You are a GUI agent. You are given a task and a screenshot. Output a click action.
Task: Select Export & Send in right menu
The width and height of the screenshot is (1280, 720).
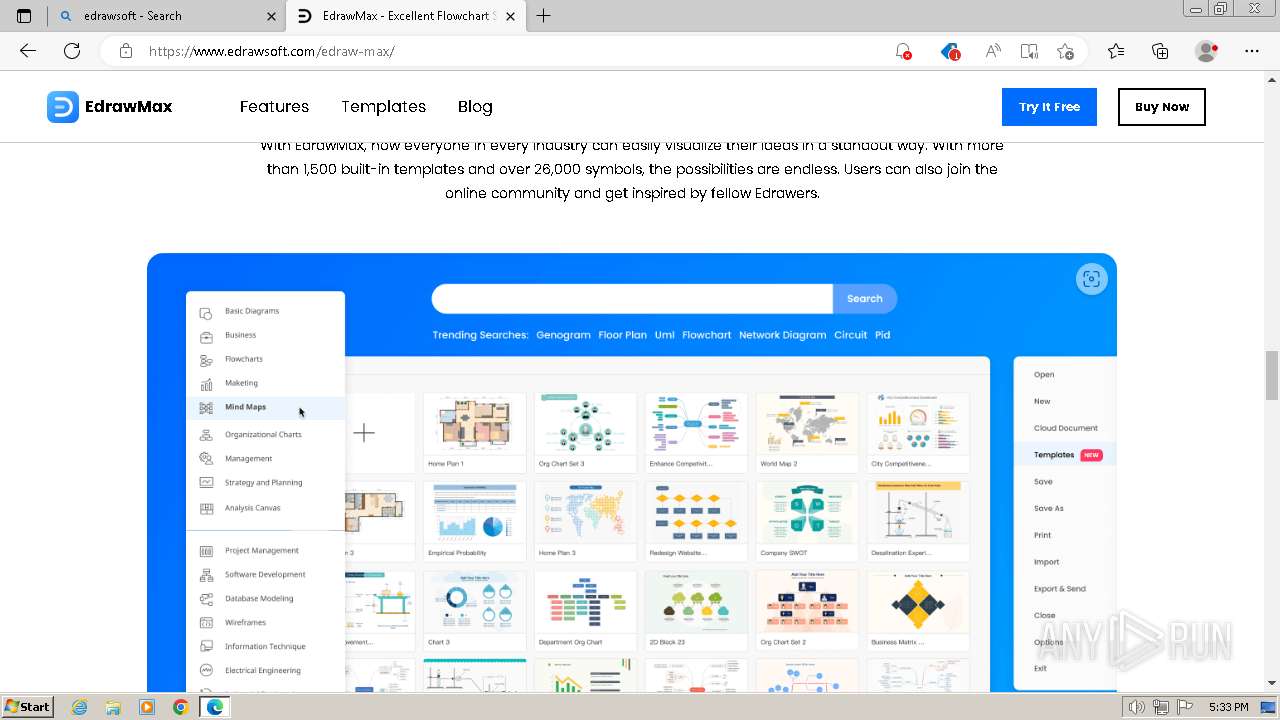pos(1060,589)
